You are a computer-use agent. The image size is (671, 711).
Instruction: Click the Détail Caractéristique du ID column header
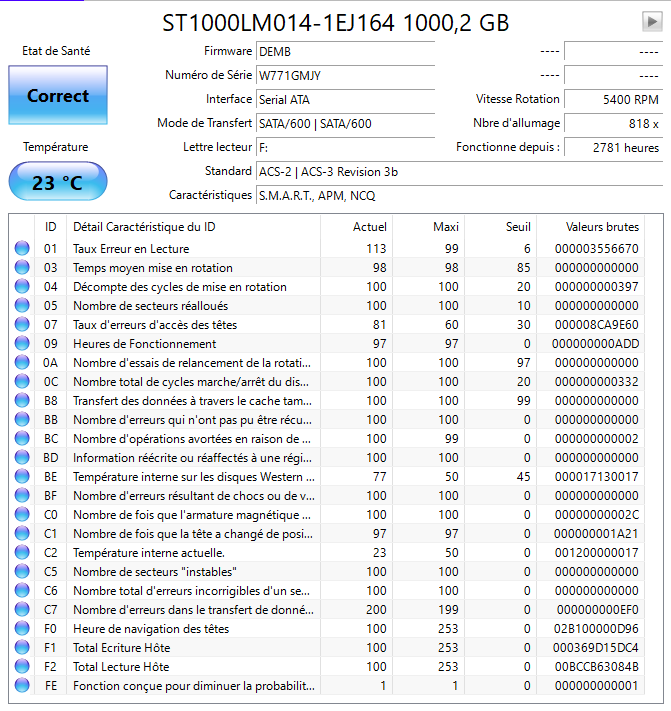(193, 227)
